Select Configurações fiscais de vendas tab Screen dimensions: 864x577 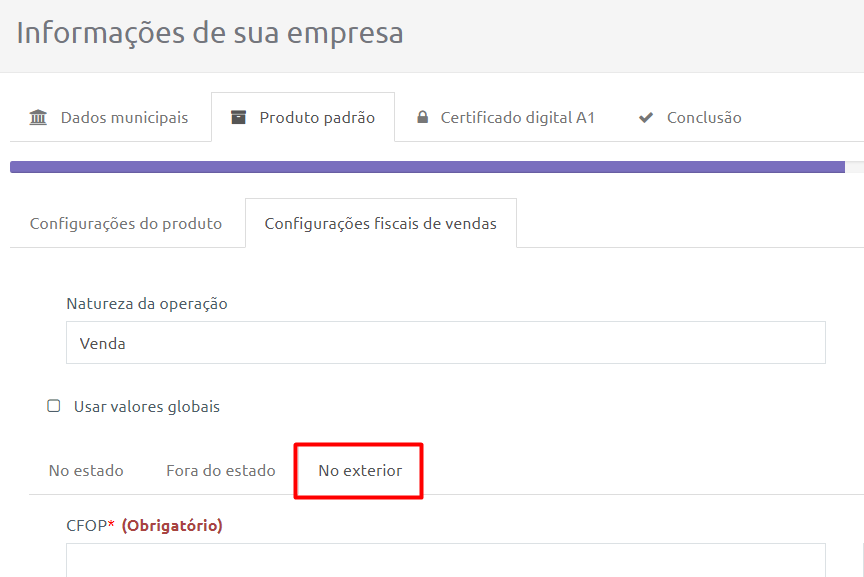click(381, 223)
